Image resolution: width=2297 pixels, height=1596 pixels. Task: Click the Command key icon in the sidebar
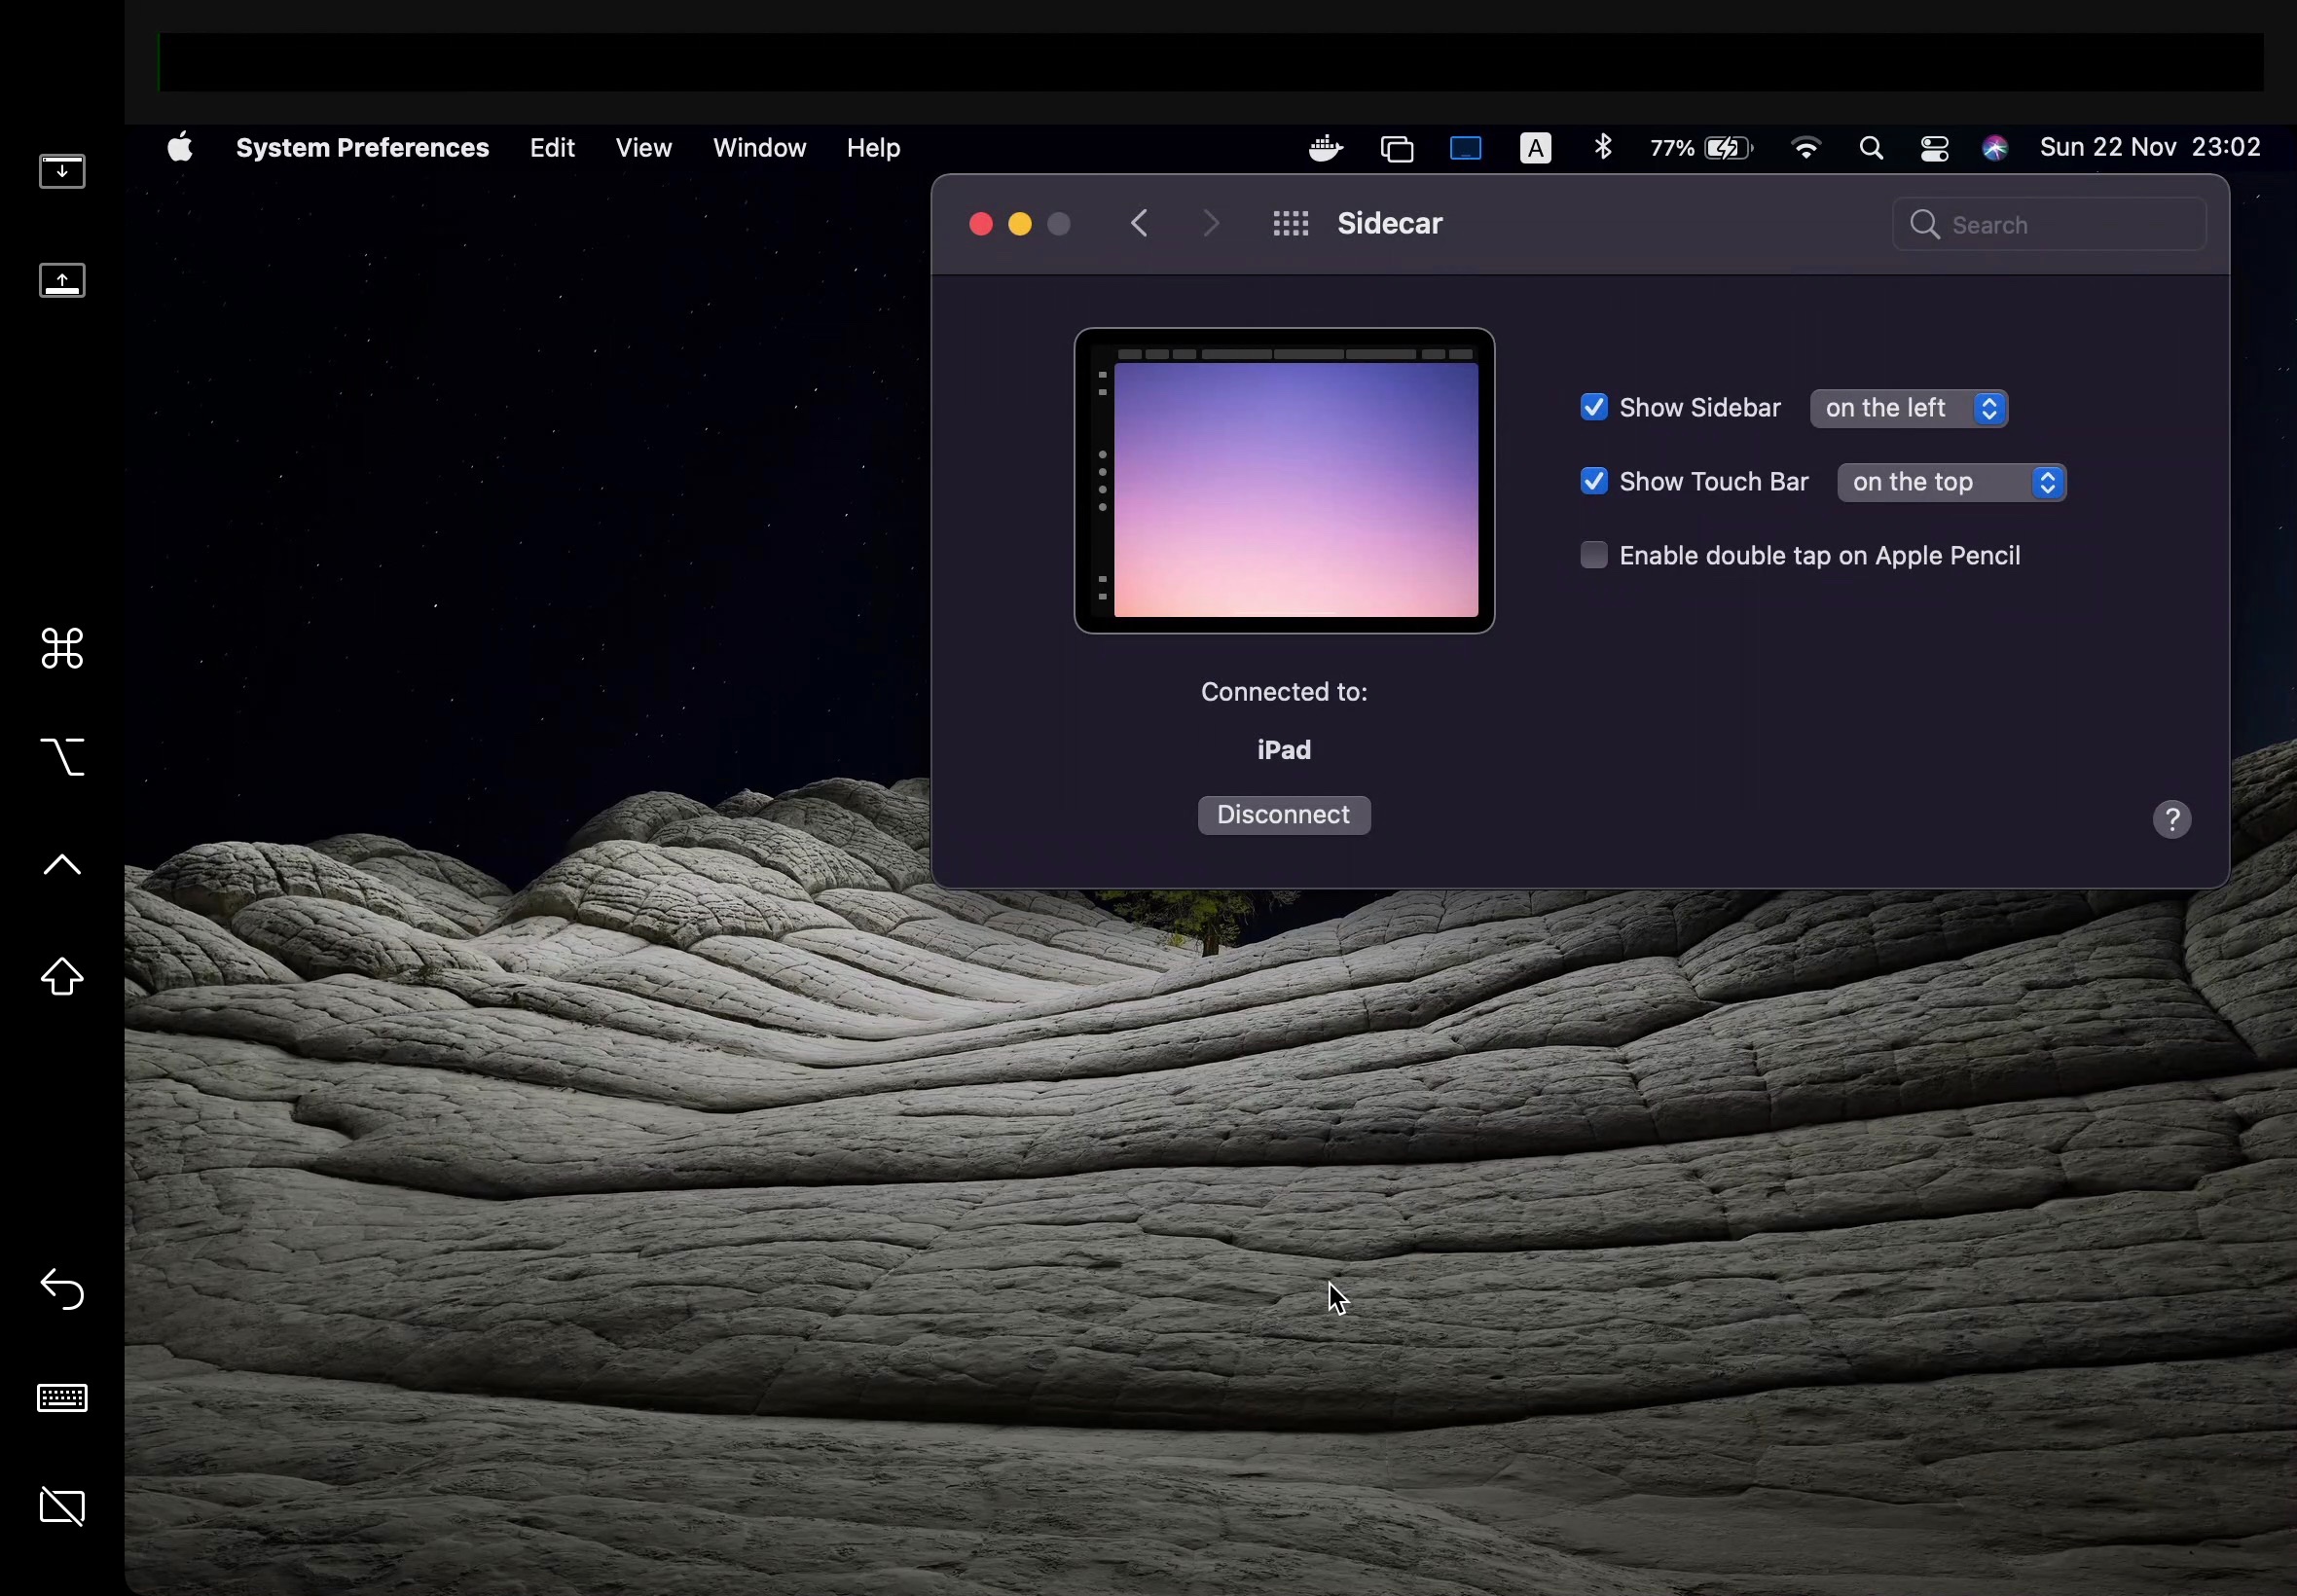click(62, 650)
